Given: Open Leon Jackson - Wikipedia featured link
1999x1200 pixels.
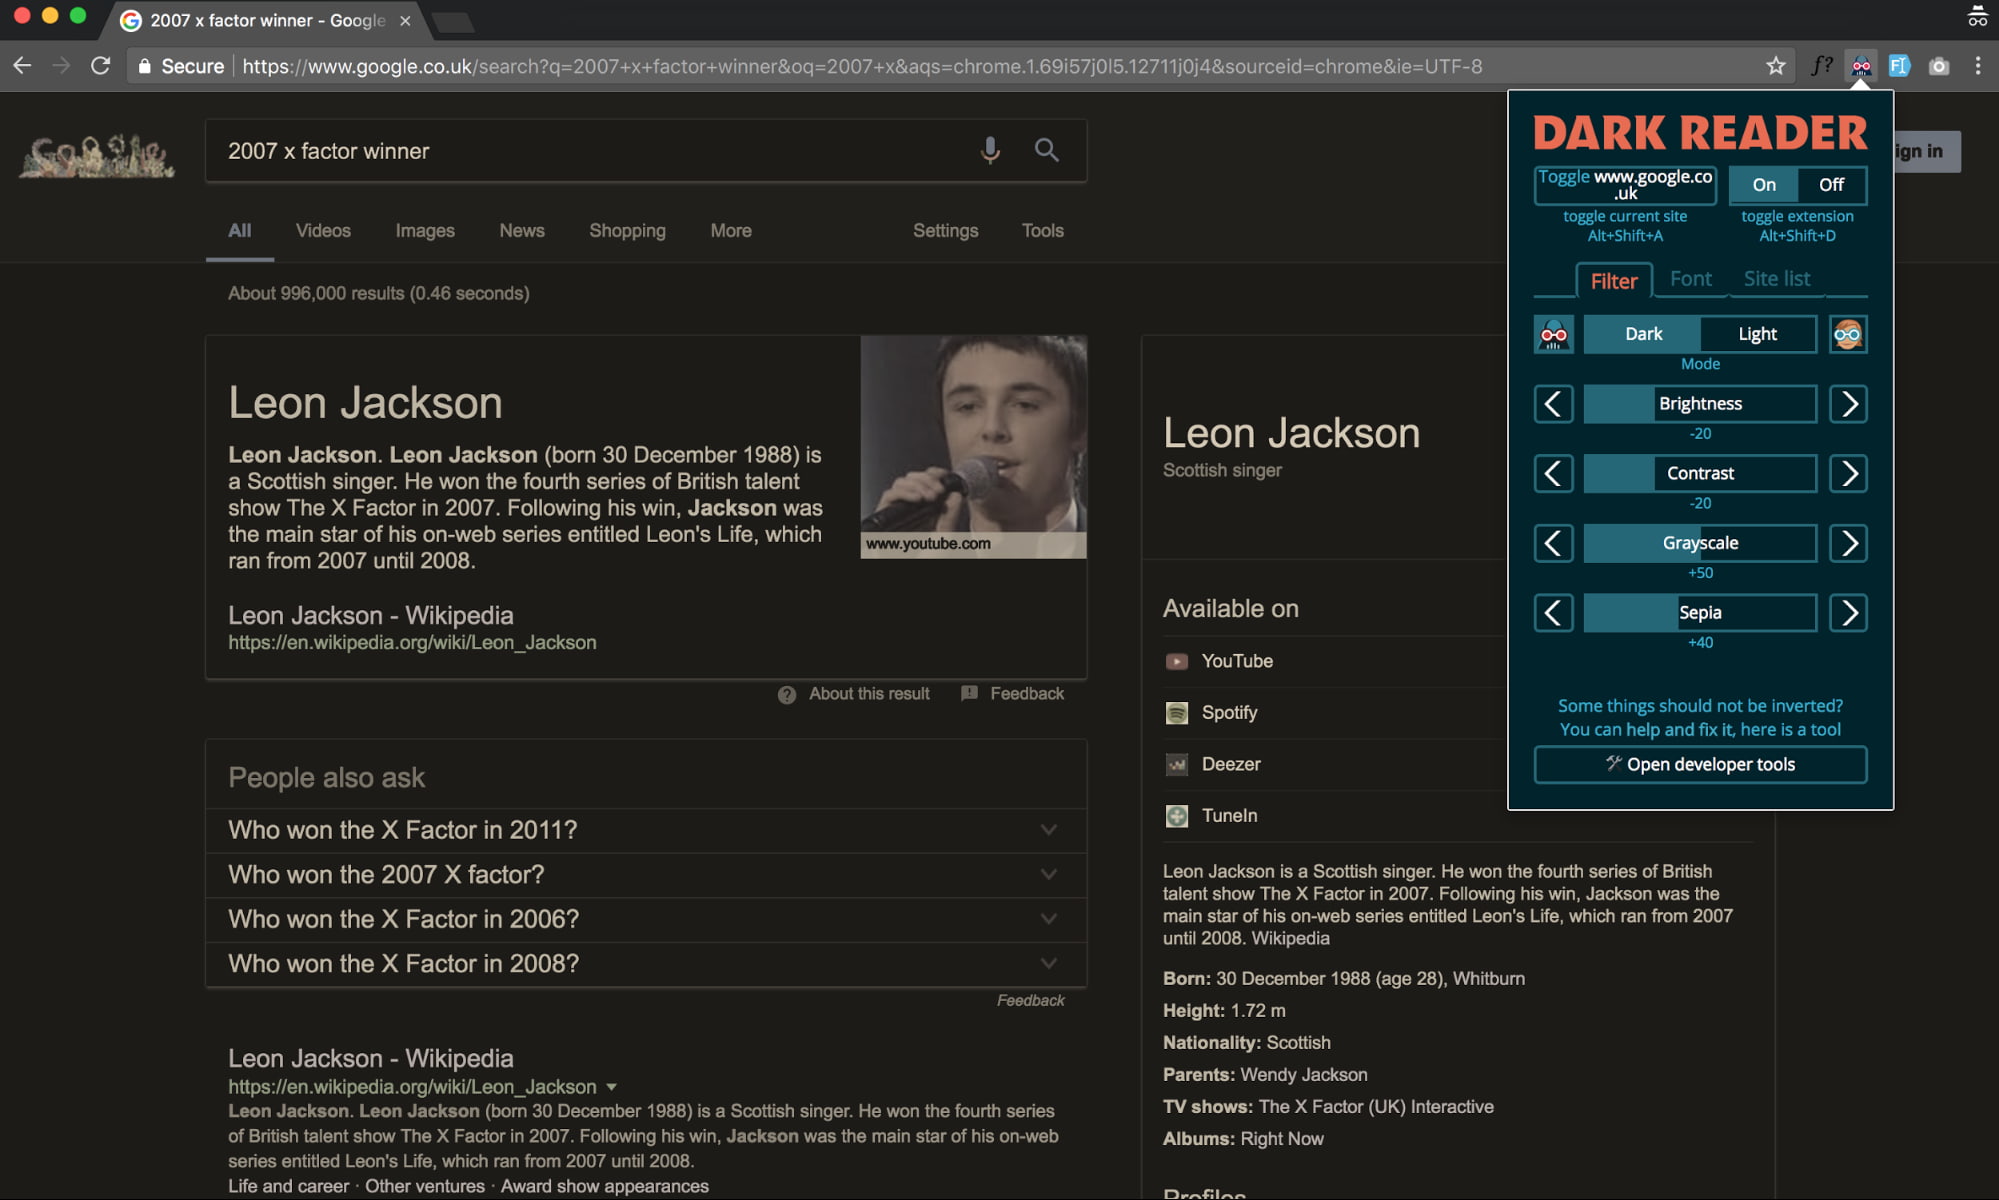Looking at the screenshot, I should [371, 616].
